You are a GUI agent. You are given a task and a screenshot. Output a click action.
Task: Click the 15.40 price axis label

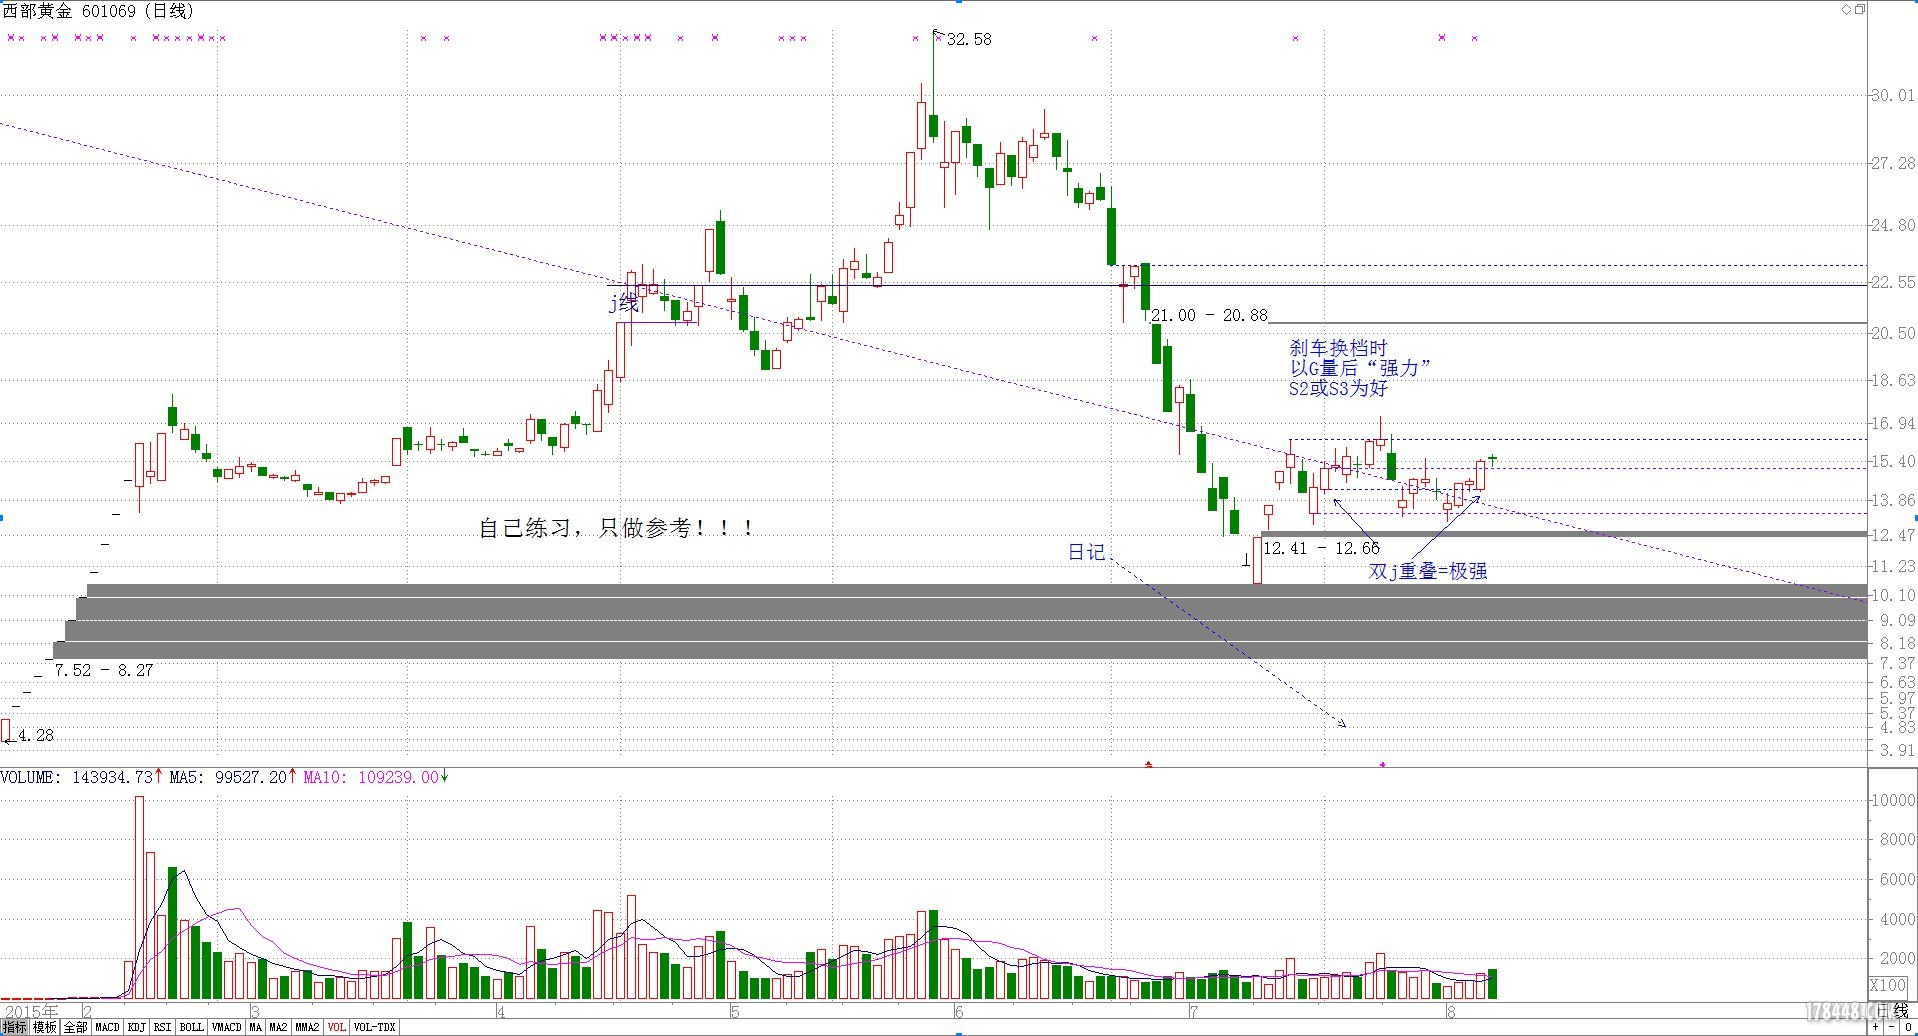pos(1893,461)
